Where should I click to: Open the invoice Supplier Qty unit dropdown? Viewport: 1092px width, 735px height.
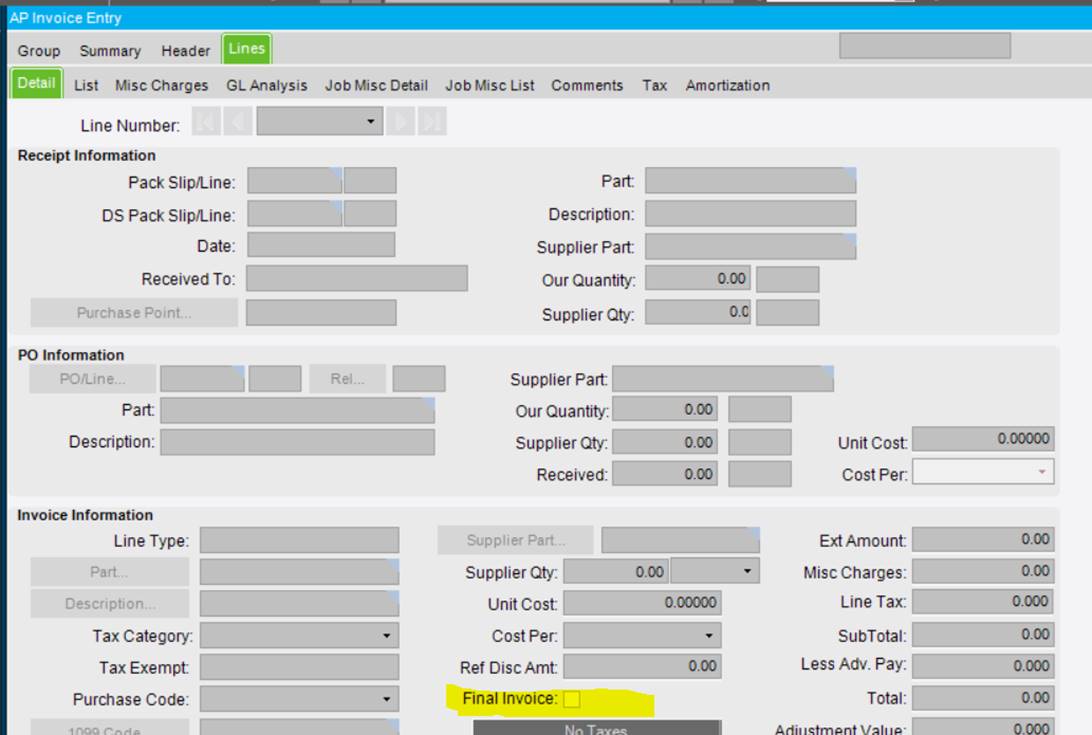[x=747, y=571]
